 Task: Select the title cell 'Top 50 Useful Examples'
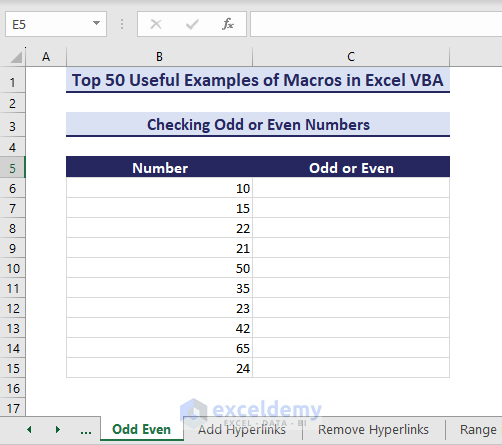[x=258, y=80]
